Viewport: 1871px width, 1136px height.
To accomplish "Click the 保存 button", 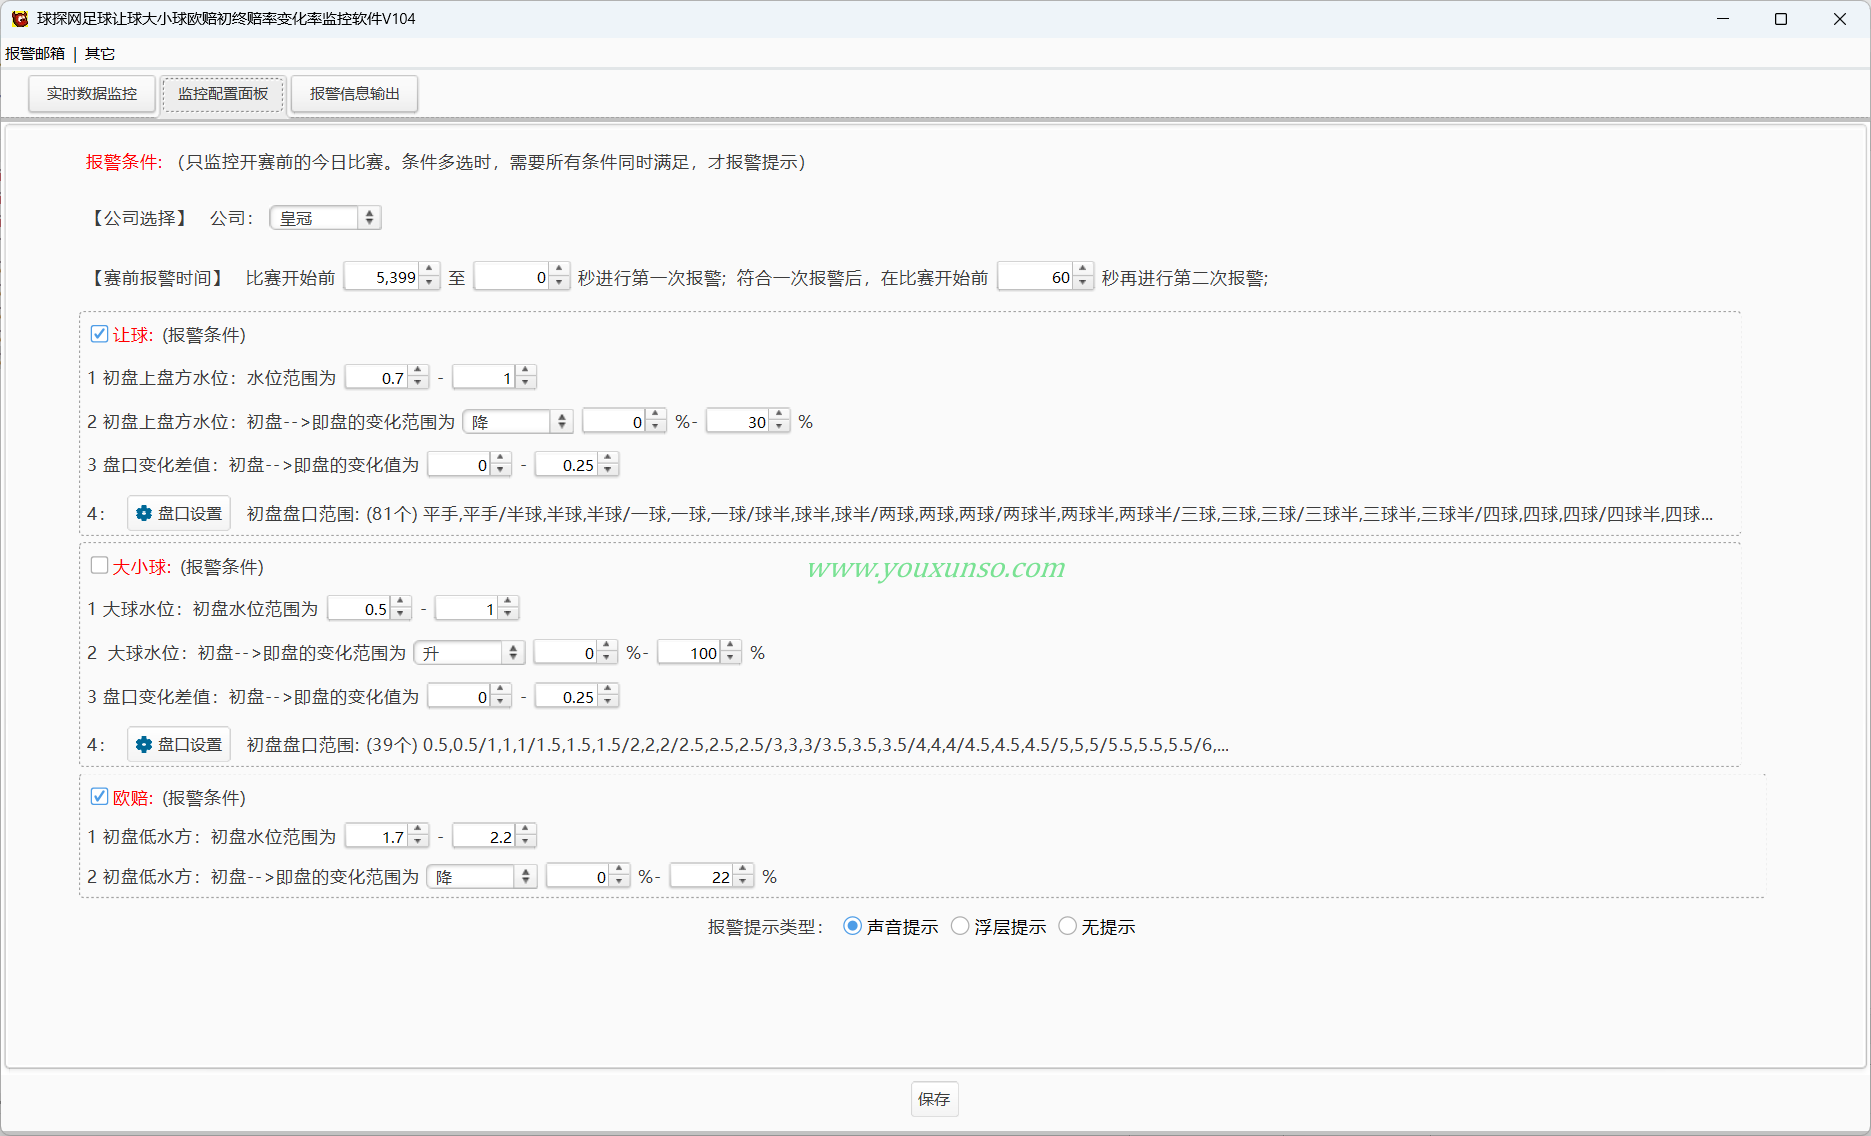I will [x=934, y=1099].
